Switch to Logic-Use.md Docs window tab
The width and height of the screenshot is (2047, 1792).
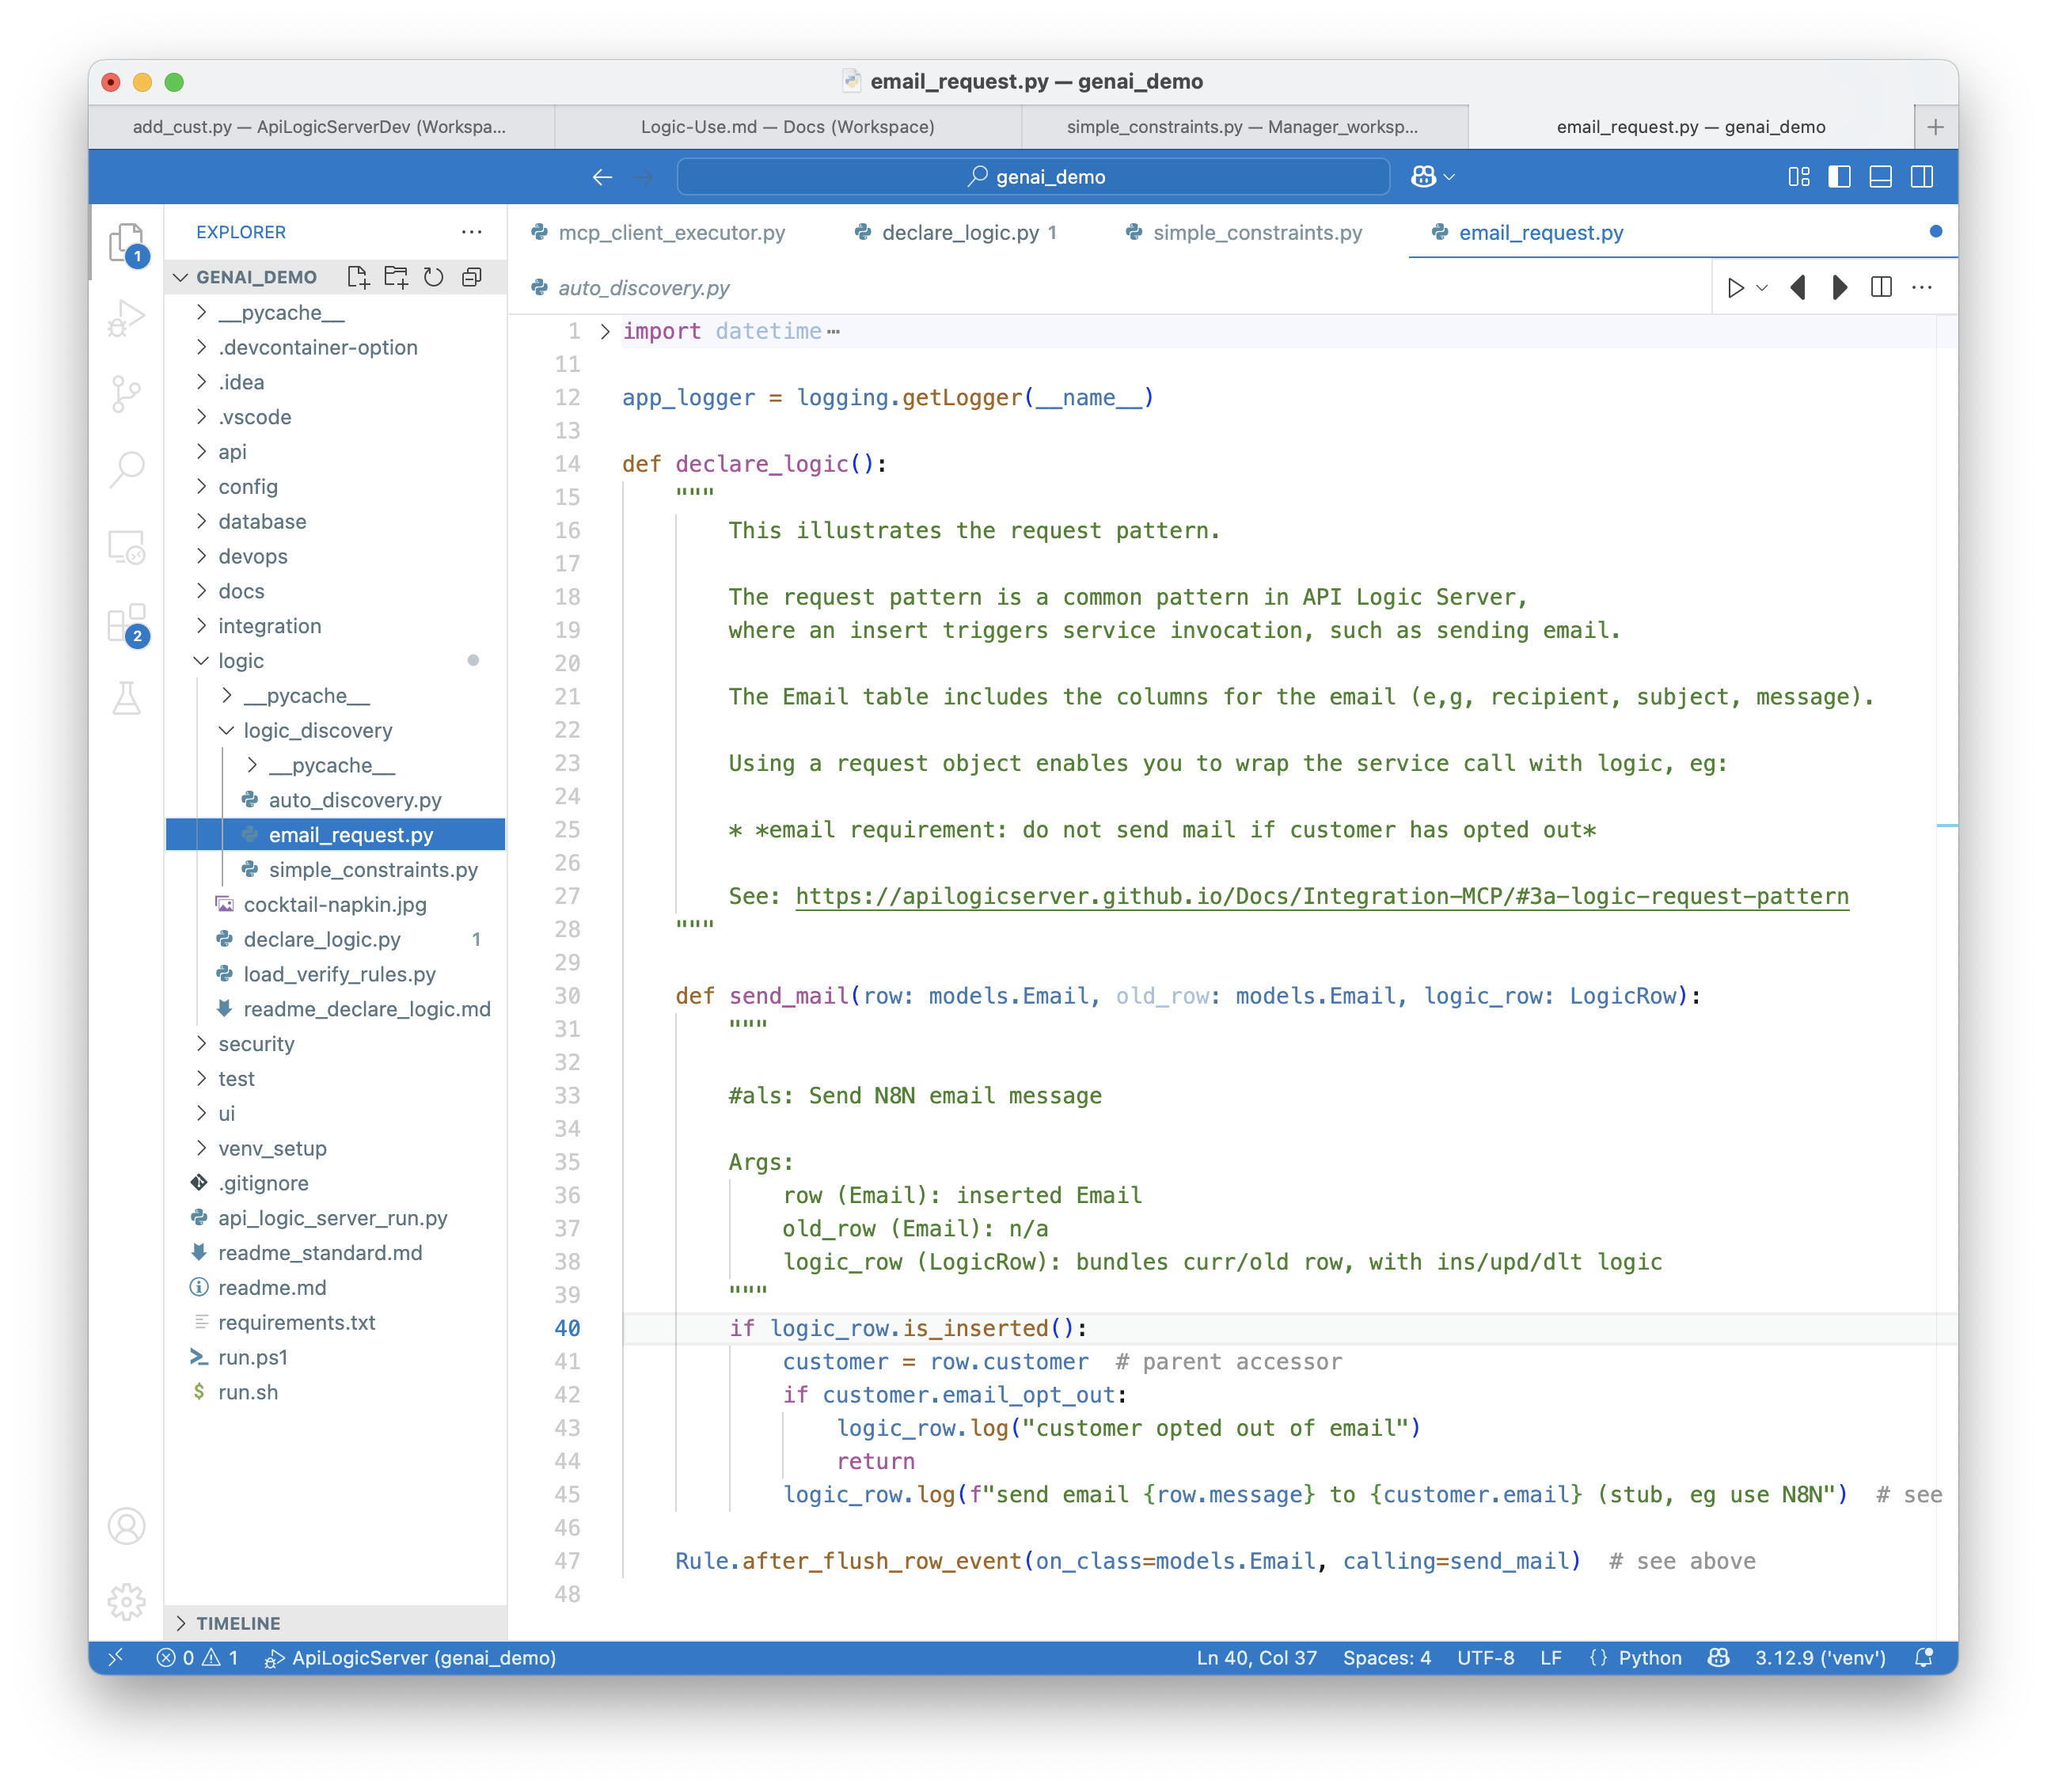[x=788, y=127]
